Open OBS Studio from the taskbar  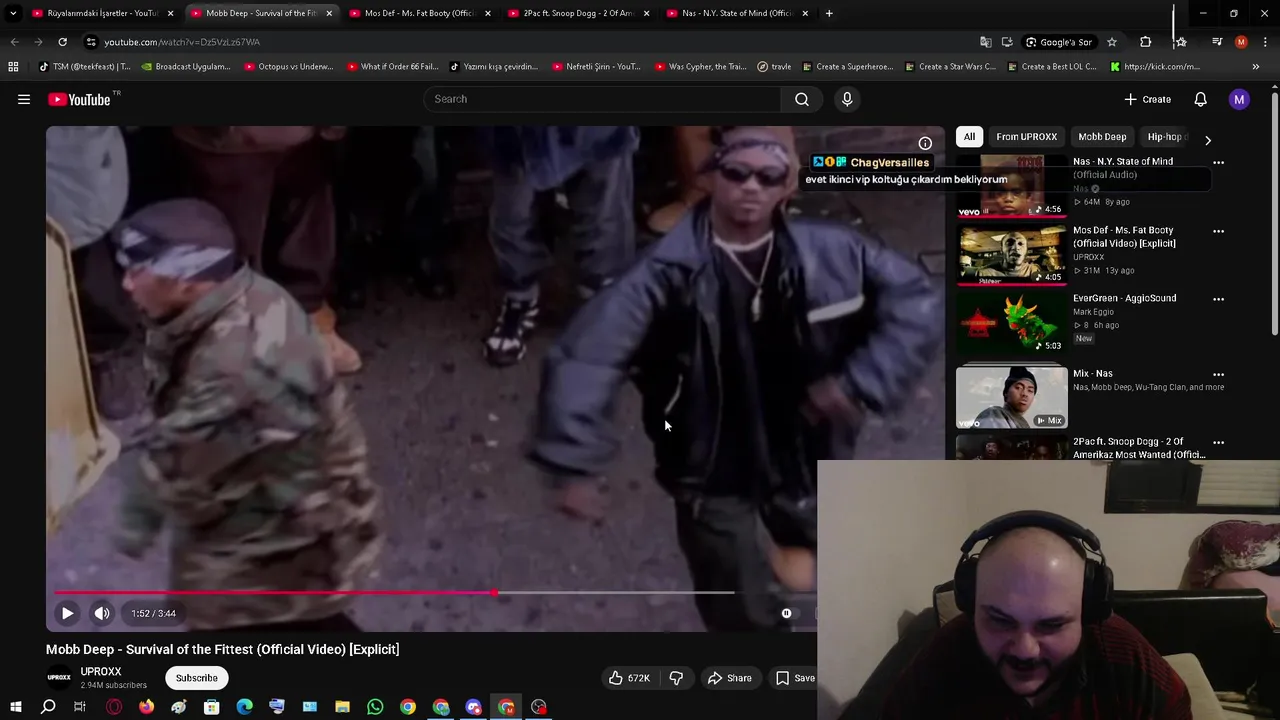click(x=539, y=707)
